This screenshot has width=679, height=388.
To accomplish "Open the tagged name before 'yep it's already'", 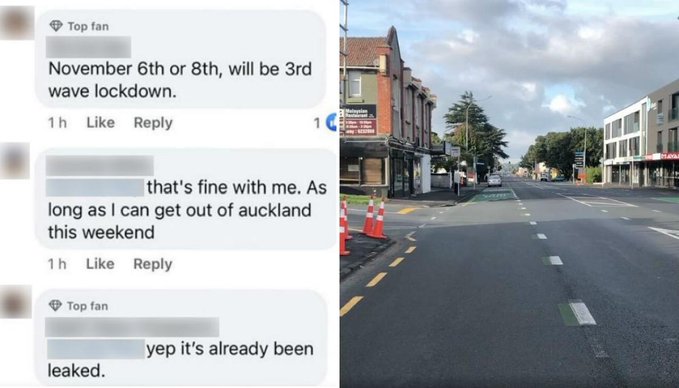I will click(96, 349).
